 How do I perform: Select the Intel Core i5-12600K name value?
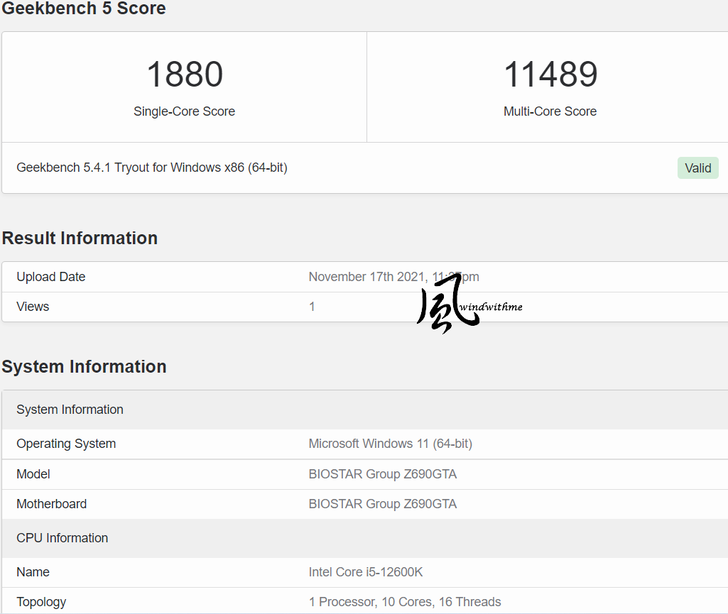coord(365,572)
